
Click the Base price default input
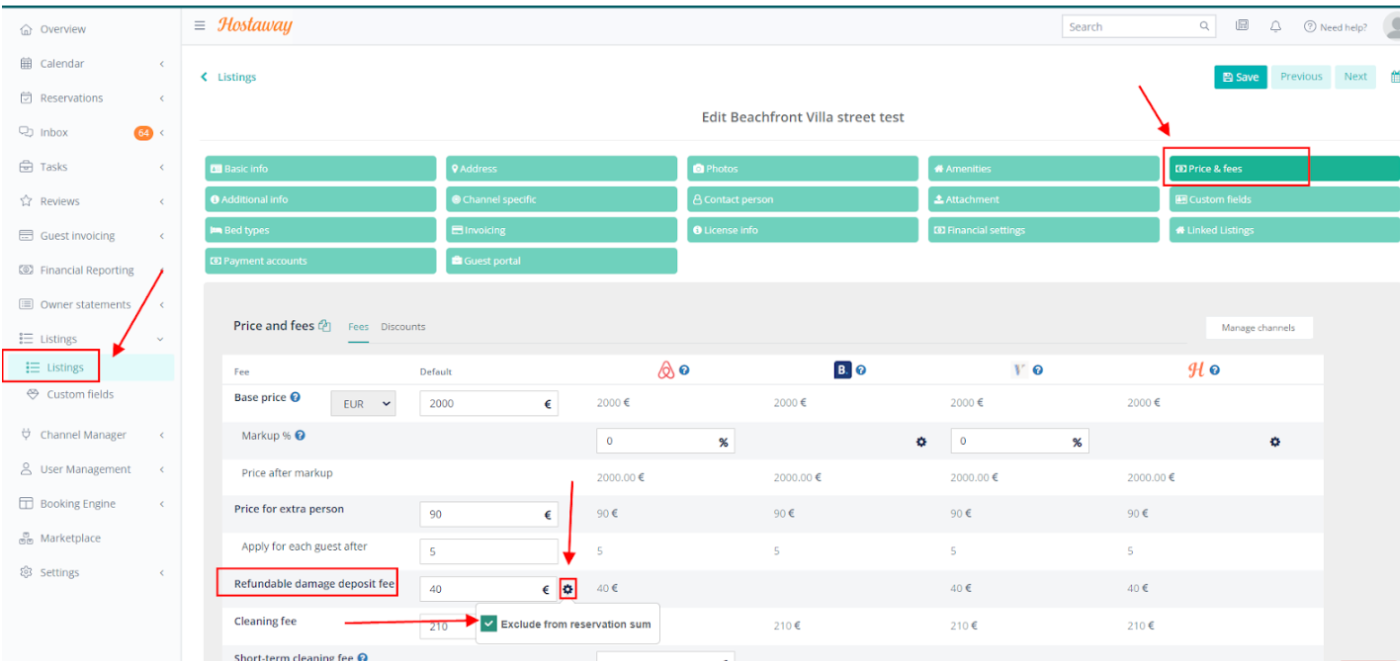tap(489, 404)
